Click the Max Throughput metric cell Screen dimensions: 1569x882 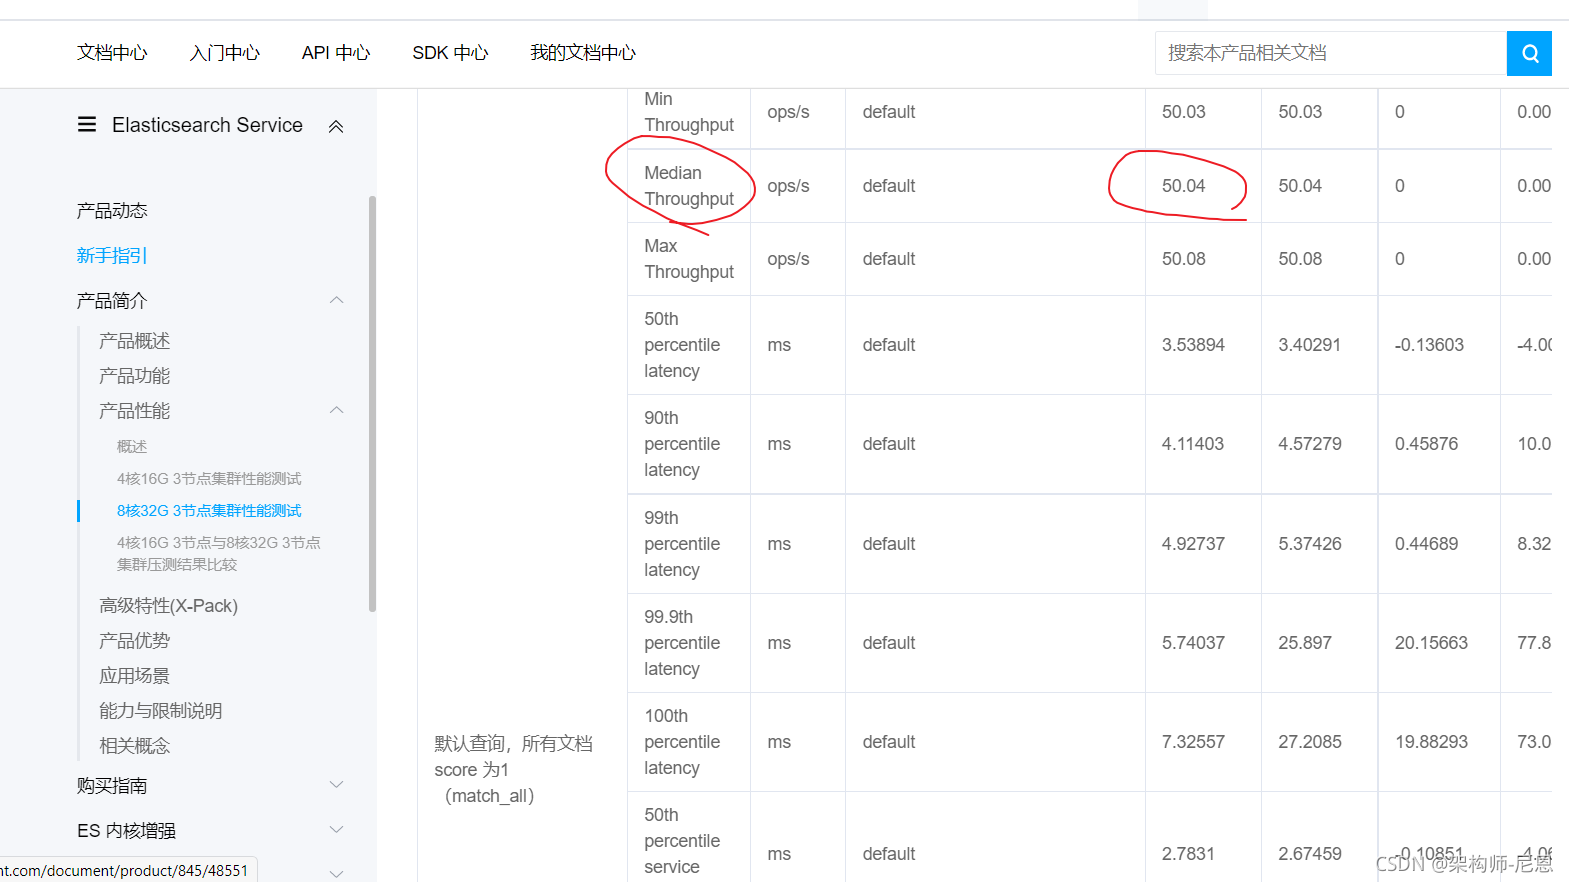tap(689, 259)
